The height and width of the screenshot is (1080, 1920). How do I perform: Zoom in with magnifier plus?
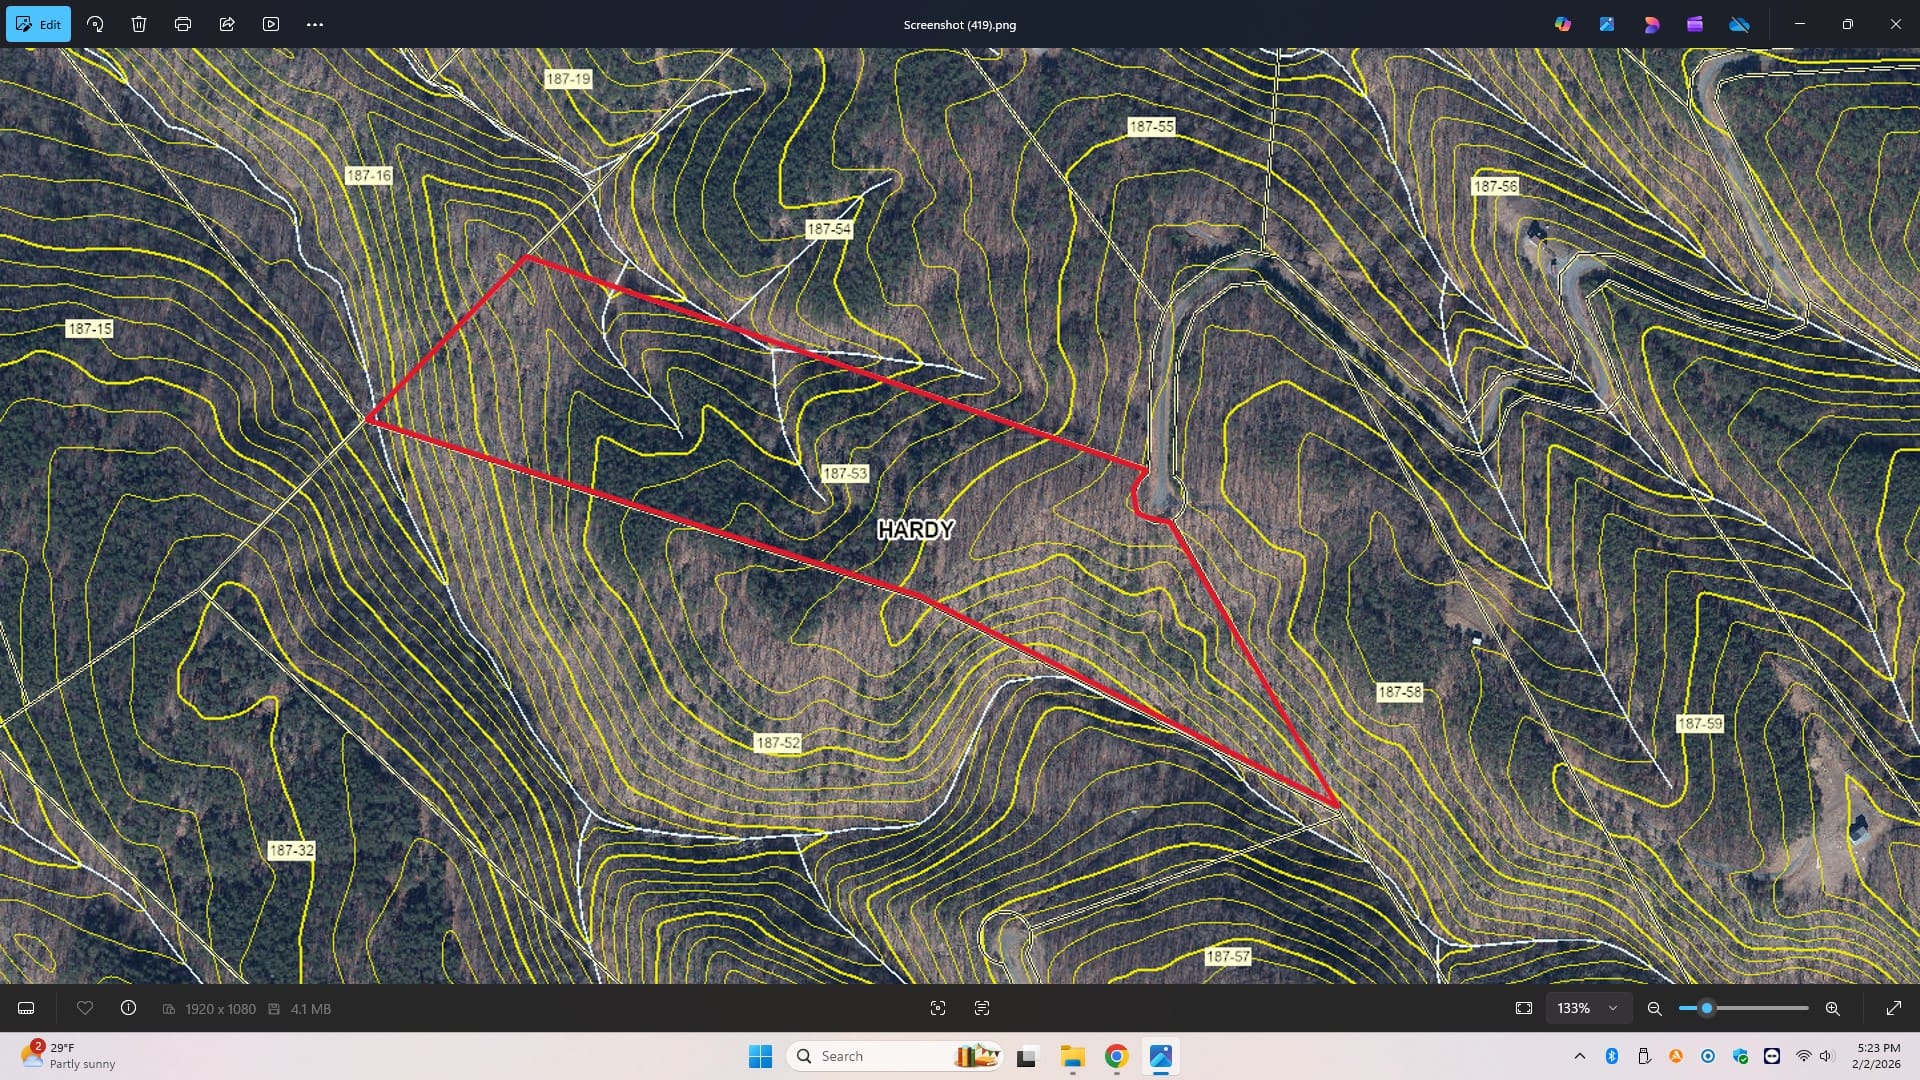(1832, 1008)
